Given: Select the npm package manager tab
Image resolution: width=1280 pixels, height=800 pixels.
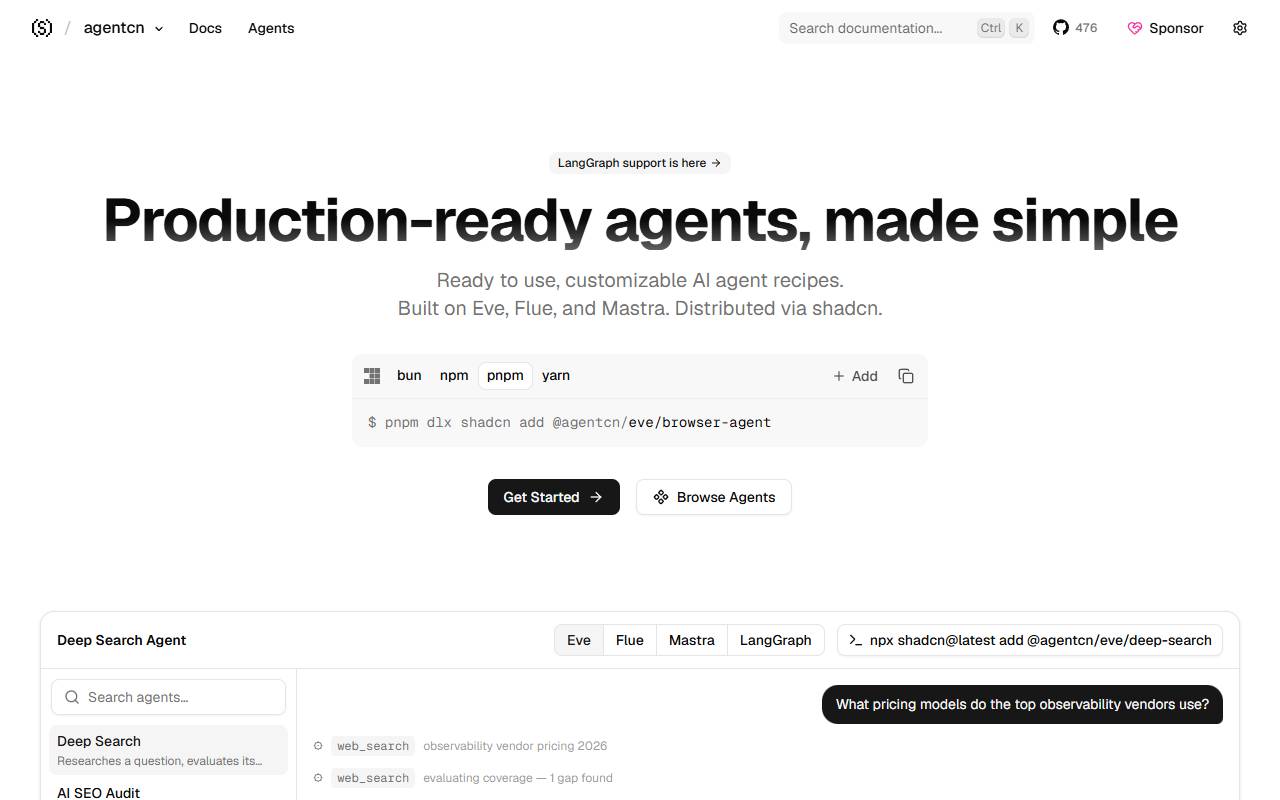Looking at the screenshot, I should click(x=454, y=375).
